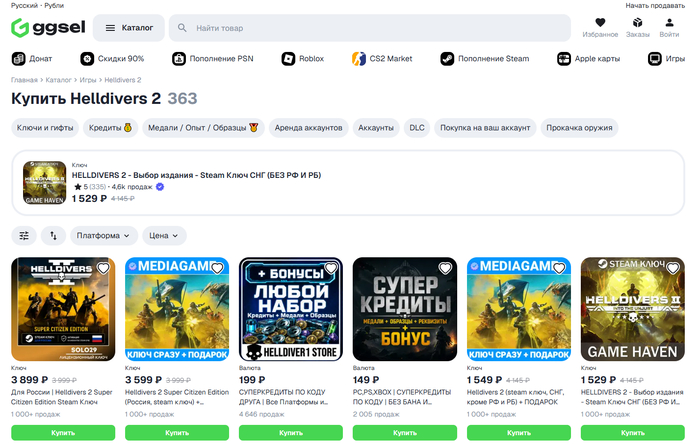Image resolution: width=700 pixels, height=444 pixels.
Task: Favorite the Супер кредиты 149 ₽ card
Action: pyautogui.click(x=445, y=268)
